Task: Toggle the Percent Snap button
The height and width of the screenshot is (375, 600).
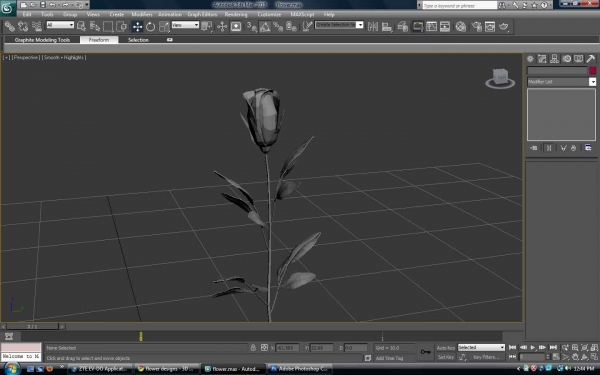Action: 278,26
